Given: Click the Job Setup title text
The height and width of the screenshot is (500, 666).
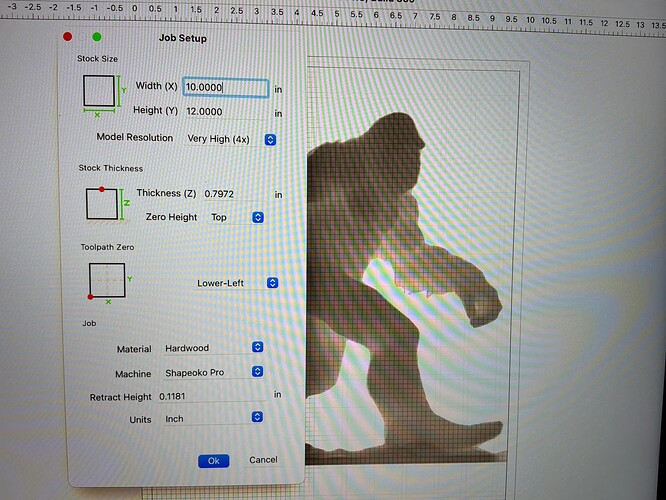Looking at the screenshot, I should point(183,38).
